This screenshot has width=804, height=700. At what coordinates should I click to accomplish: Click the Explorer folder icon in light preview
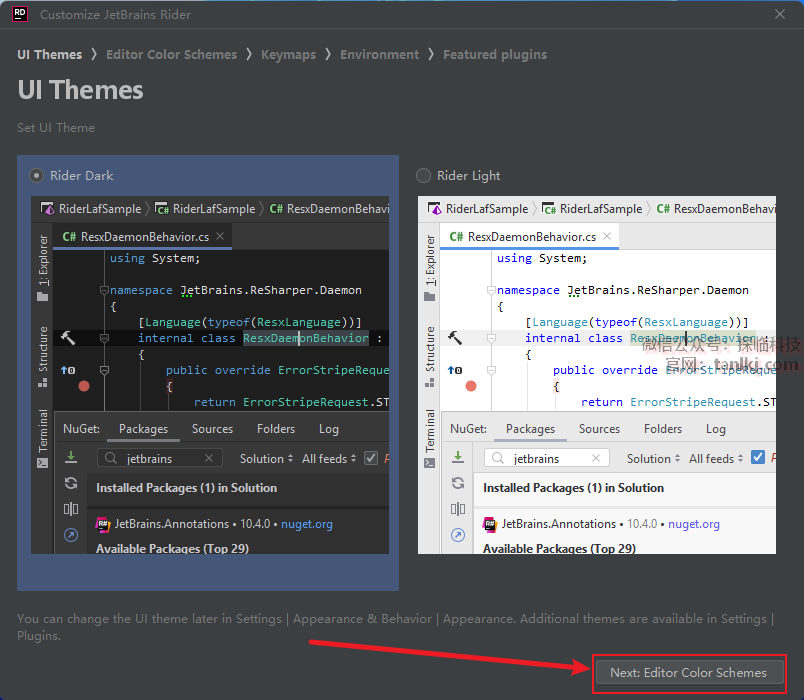pyautogui.click(x=431, y=296)
